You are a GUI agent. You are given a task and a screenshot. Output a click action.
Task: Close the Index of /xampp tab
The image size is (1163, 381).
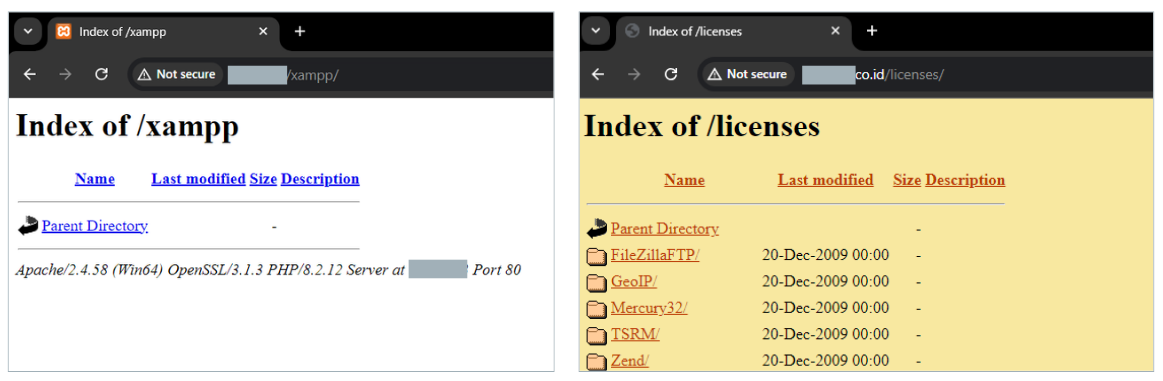(263, 31)
